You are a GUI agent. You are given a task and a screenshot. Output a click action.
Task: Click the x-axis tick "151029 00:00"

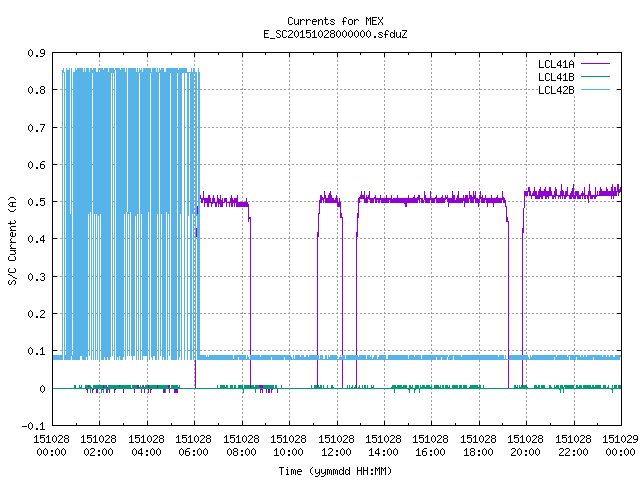pyautogui.click(x=620, y=445)
